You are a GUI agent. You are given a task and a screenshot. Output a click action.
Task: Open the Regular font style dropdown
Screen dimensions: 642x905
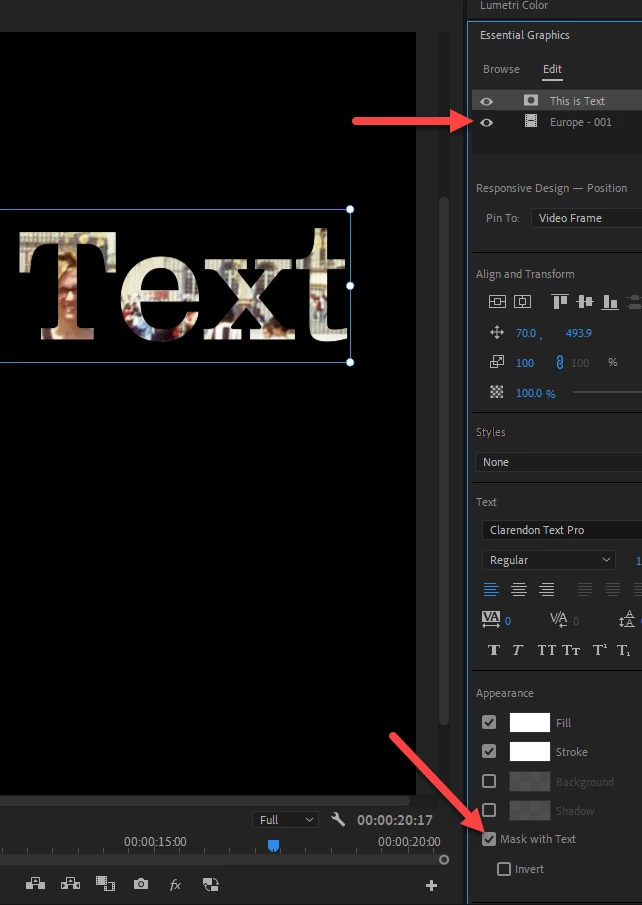pos(548,560)
